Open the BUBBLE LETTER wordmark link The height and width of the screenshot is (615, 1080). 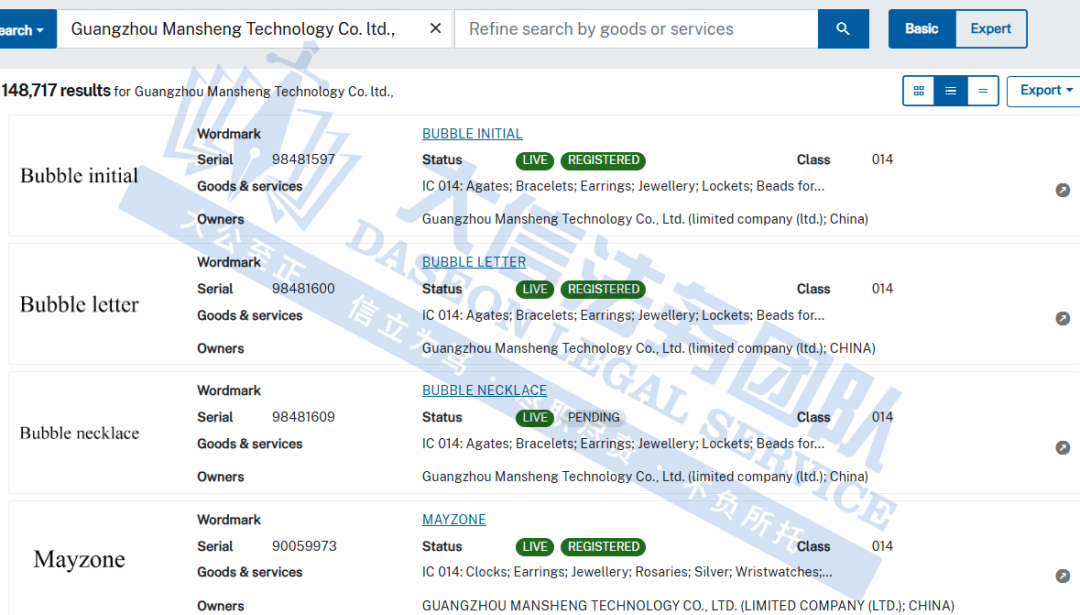(x=473, y=262)
